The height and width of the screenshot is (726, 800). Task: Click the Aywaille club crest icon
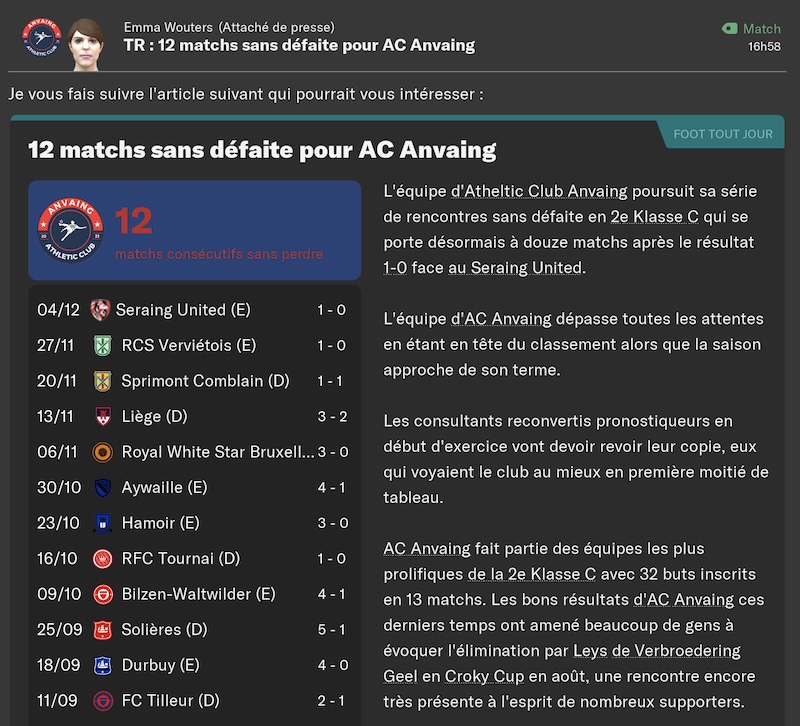click(x=103, y=488)
